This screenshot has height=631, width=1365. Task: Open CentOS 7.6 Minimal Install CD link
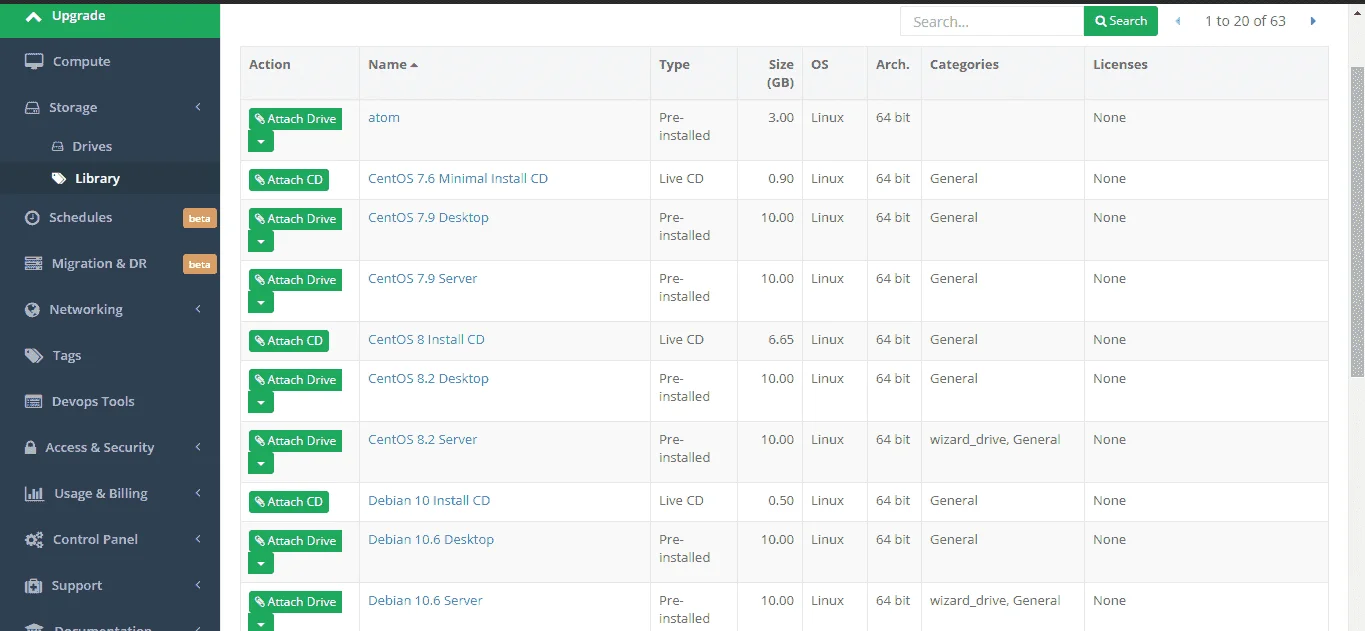[x=458, y=178]
